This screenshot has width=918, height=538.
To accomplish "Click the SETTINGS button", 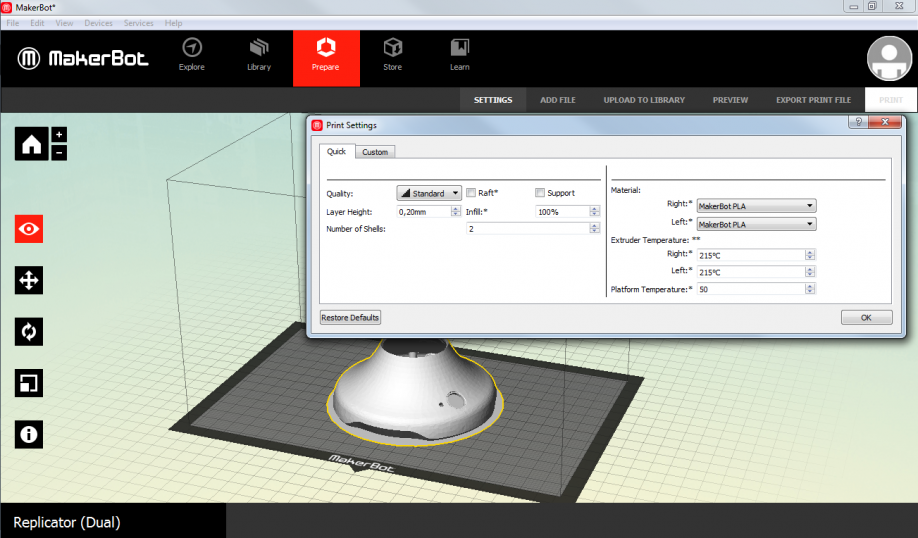I will (493, 100).
